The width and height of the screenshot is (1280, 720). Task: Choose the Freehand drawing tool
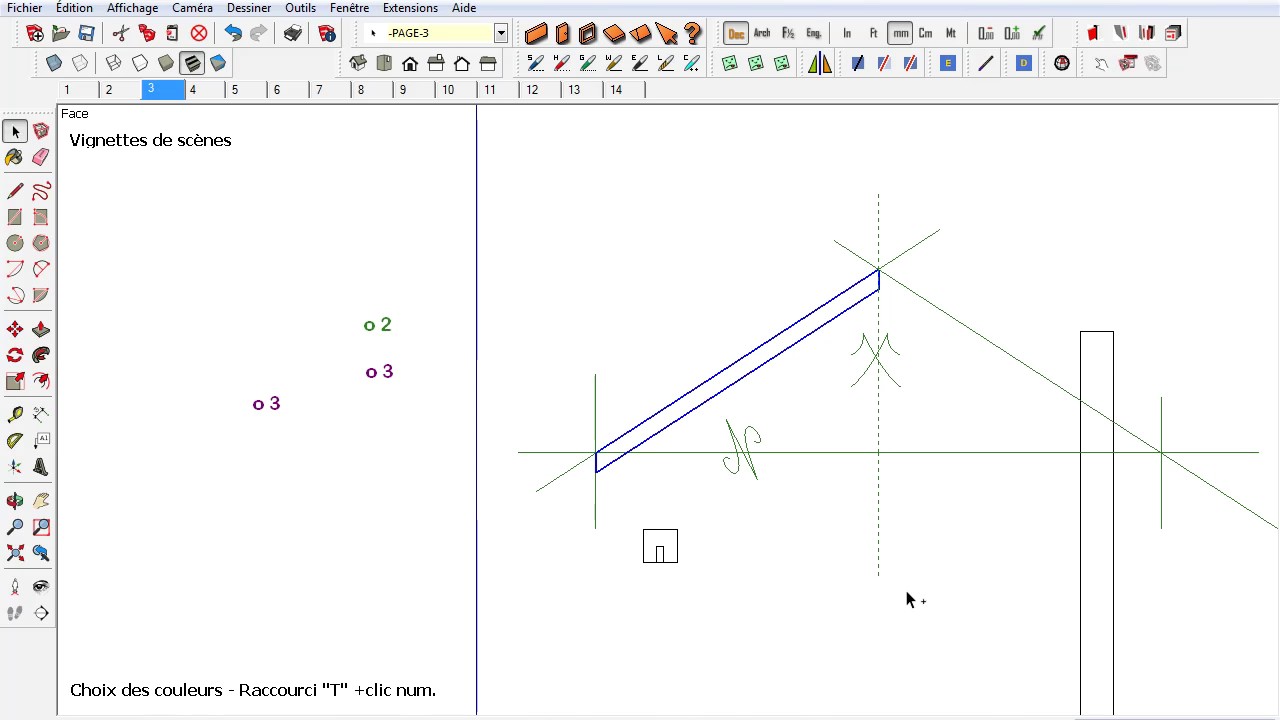(41, 191)
